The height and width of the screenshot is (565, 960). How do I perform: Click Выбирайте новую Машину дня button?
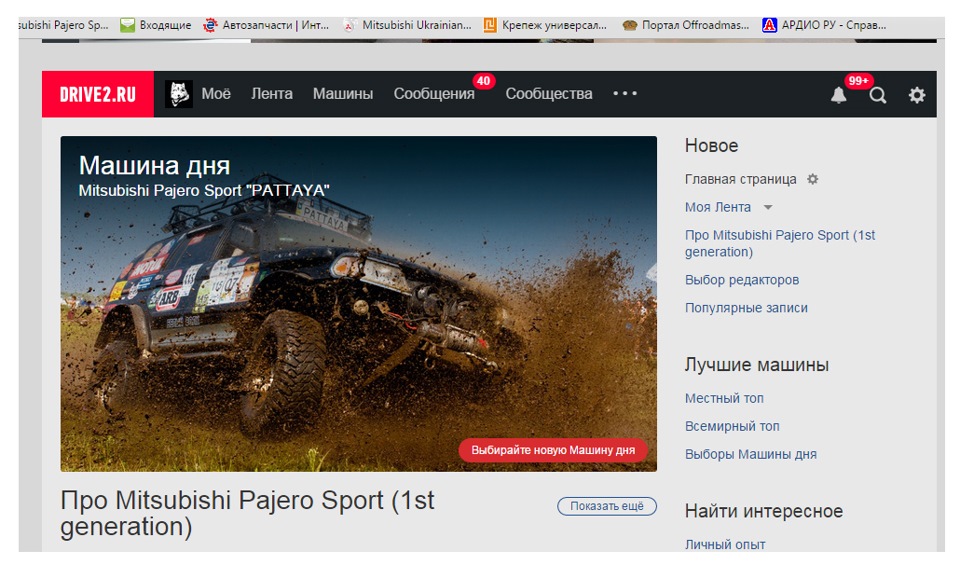coord(553,450)
